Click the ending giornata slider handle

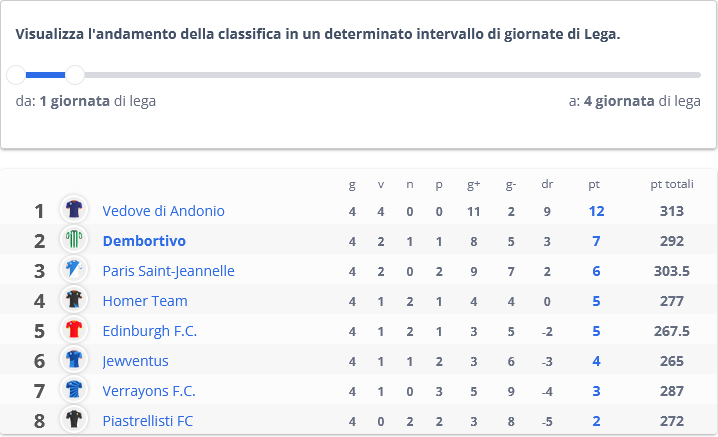pyautogui.click(x=75, y=75)
